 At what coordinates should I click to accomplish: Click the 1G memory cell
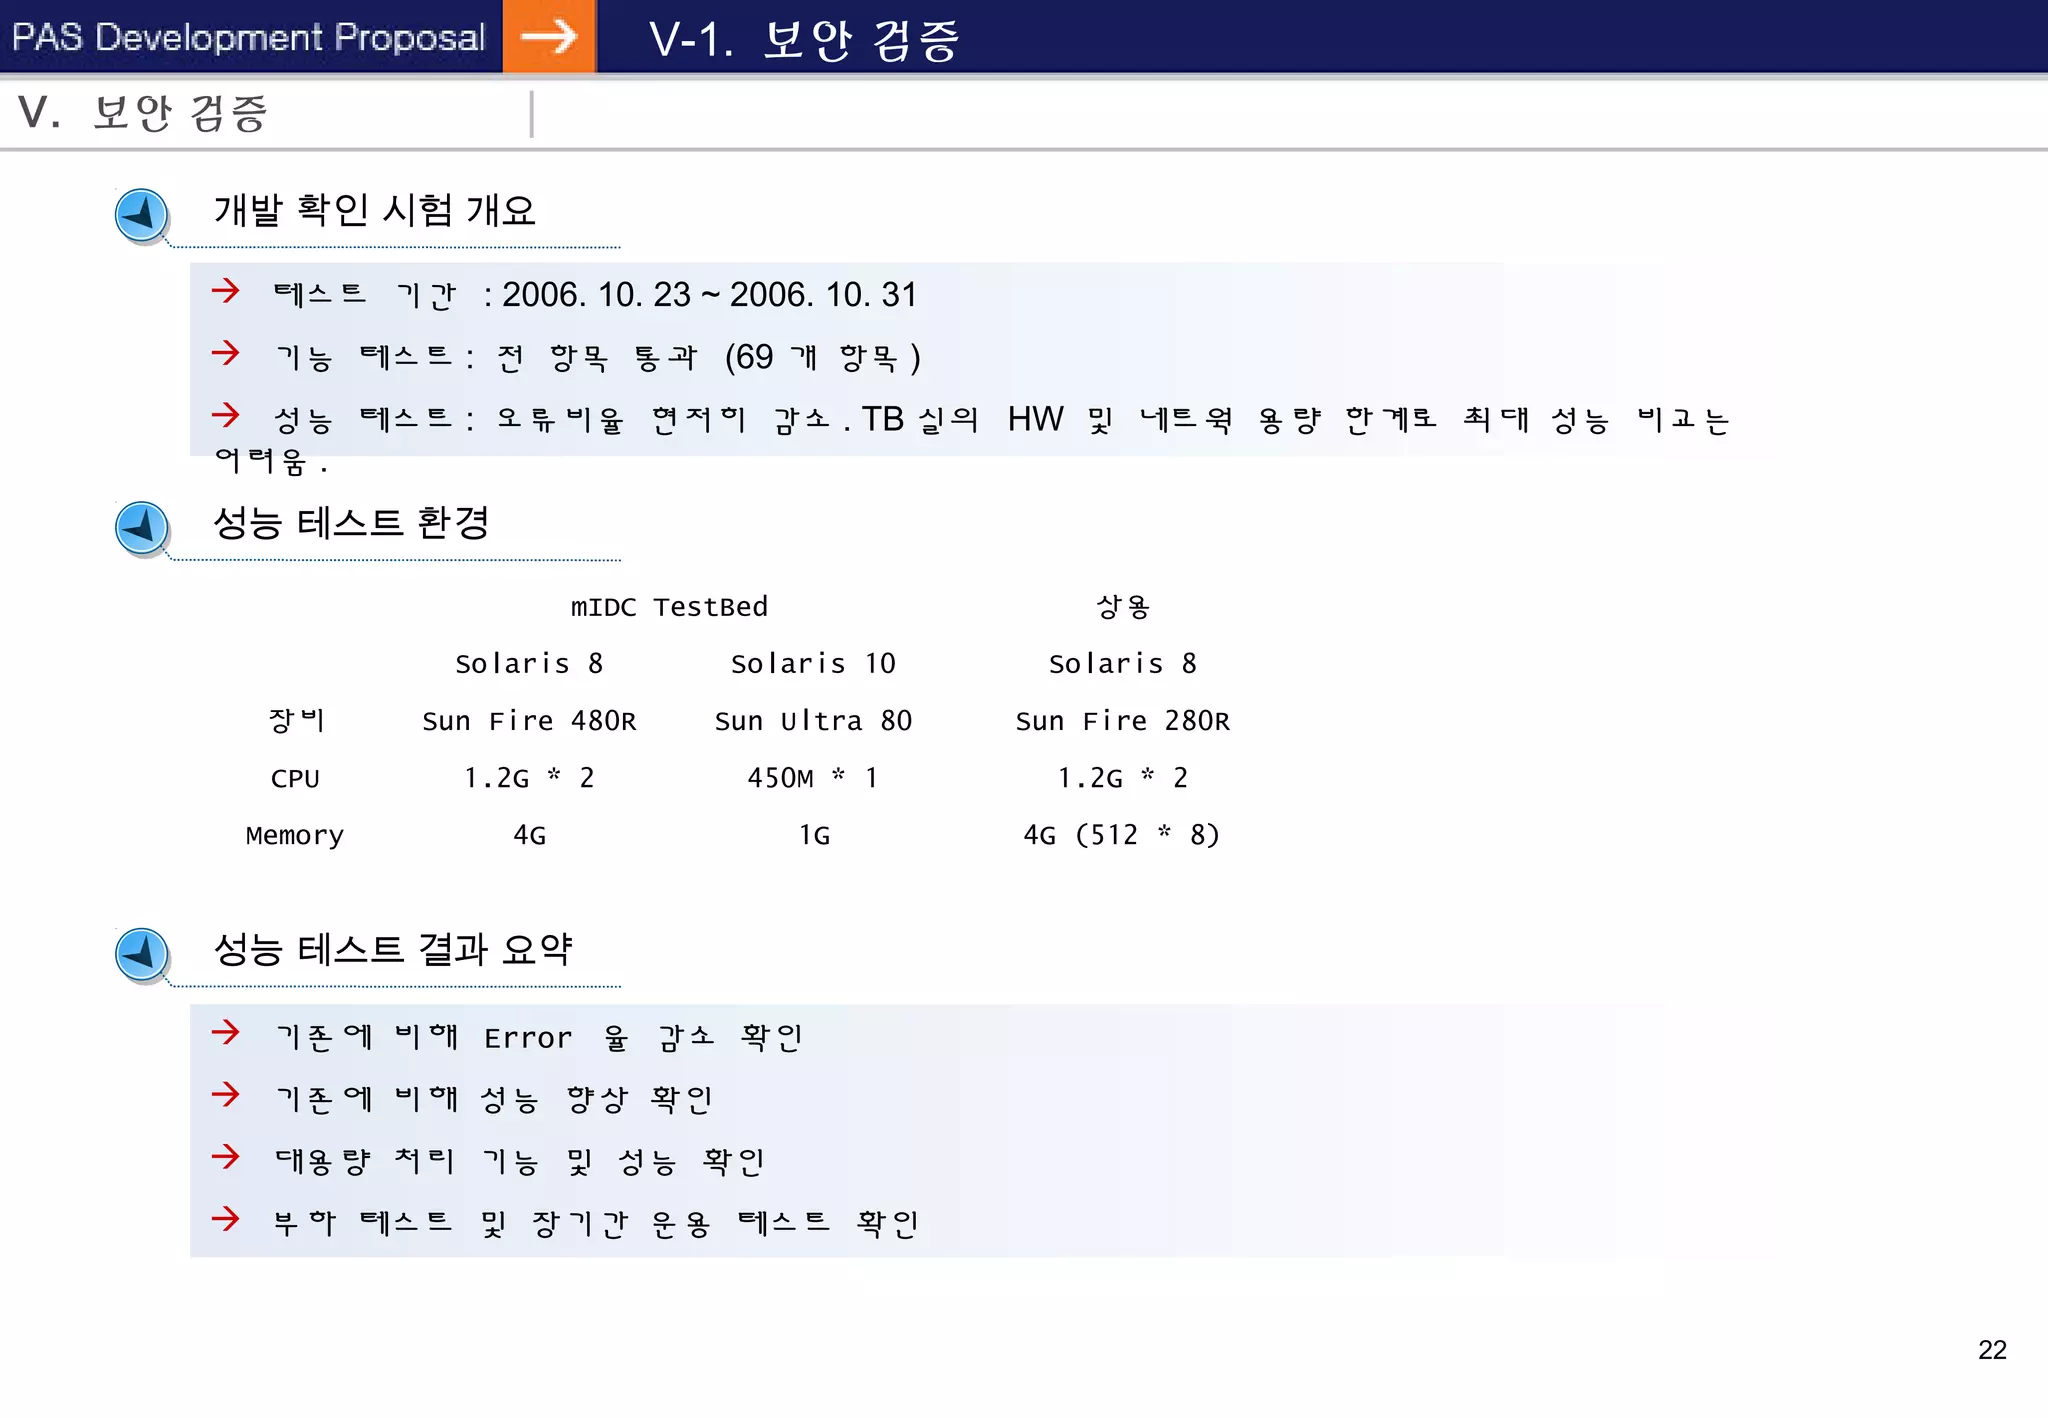[x=814, y=835]
